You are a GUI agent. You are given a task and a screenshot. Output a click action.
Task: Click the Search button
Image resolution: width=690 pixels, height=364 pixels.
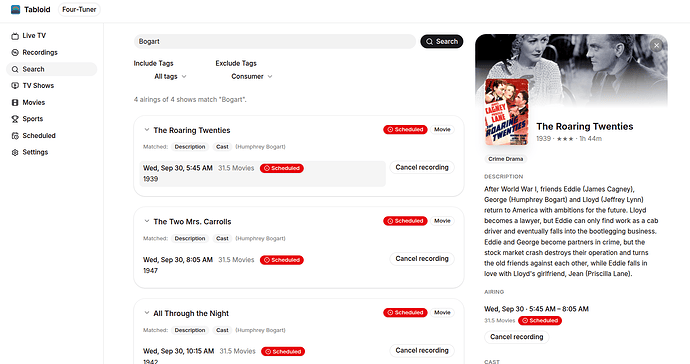tap(442, 41)
